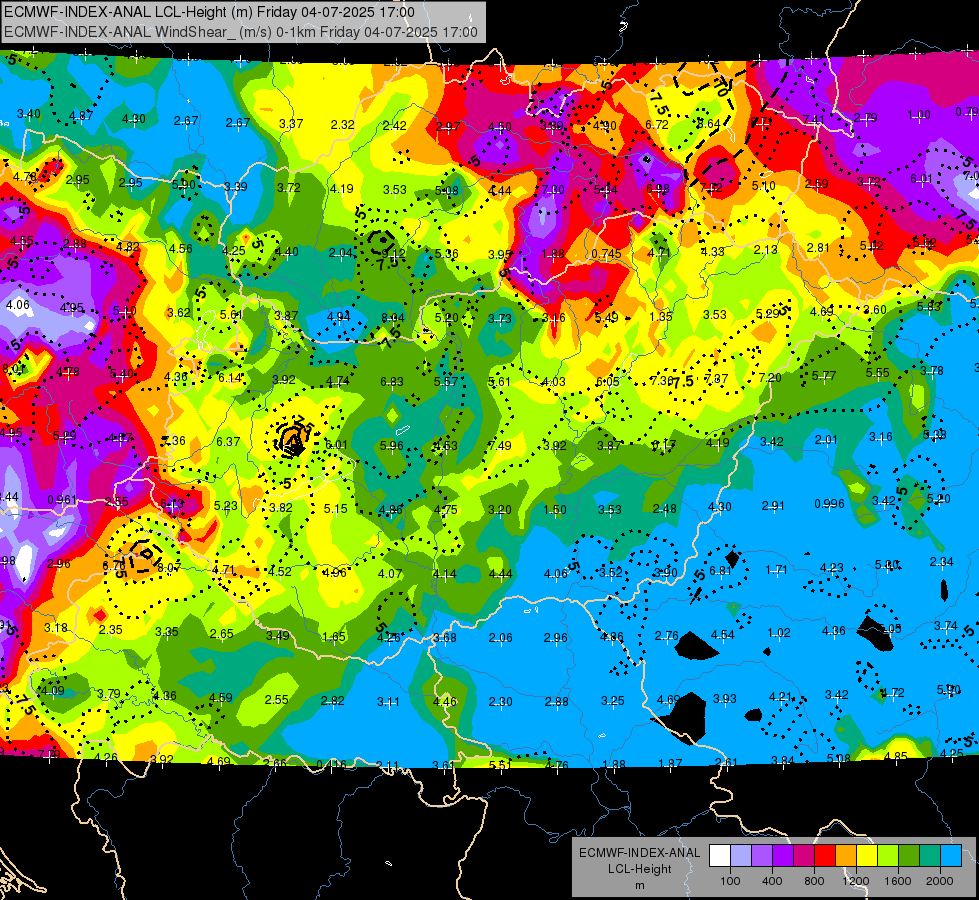Screen dimensions: 979x900
Task: Click the wind shear value 6.83
Action: click(x=392, y=381)
